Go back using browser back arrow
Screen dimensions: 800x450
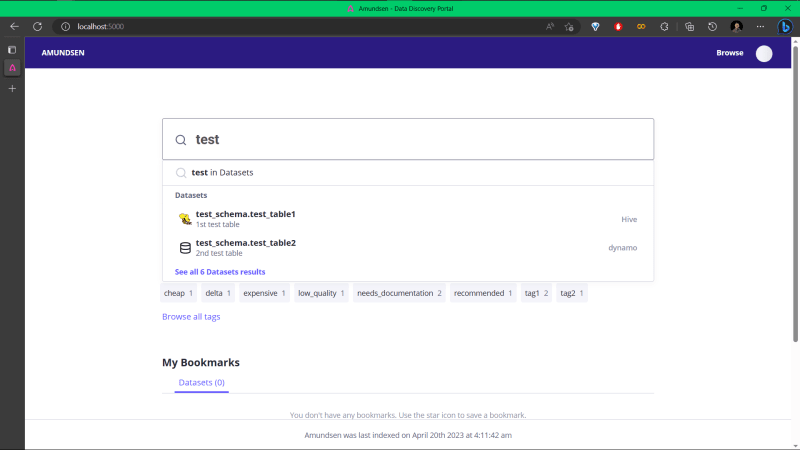[x=14, y=27]
